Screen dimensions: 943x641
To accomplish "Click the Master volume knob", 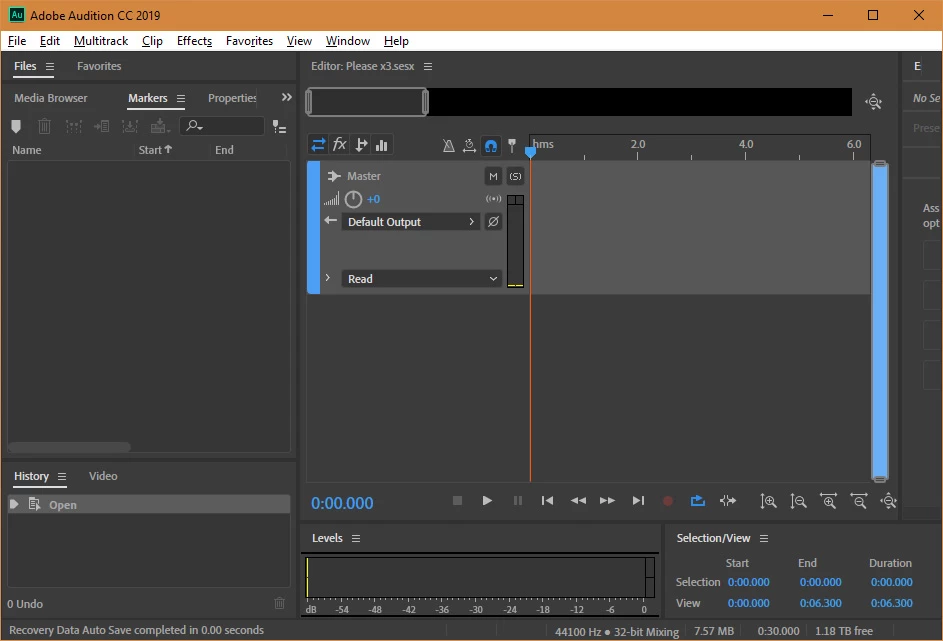I will tap(353, 199).
